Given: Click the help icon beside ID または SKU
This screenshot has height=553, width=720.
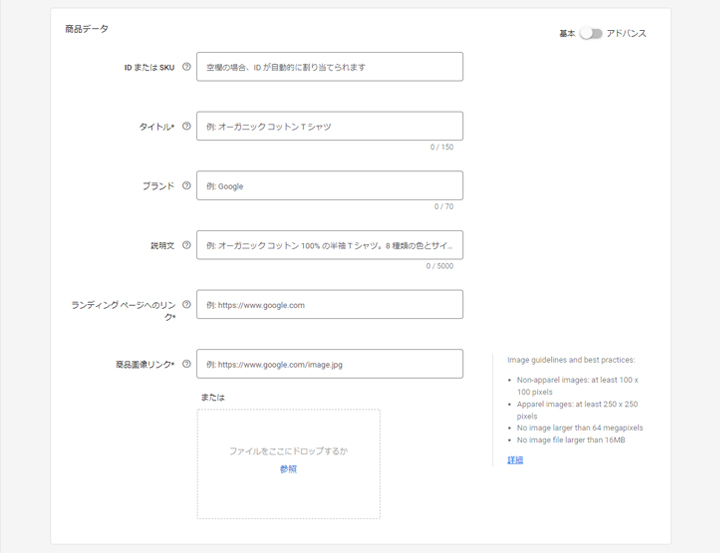Looking at the screenshot, I should [187, 67].
